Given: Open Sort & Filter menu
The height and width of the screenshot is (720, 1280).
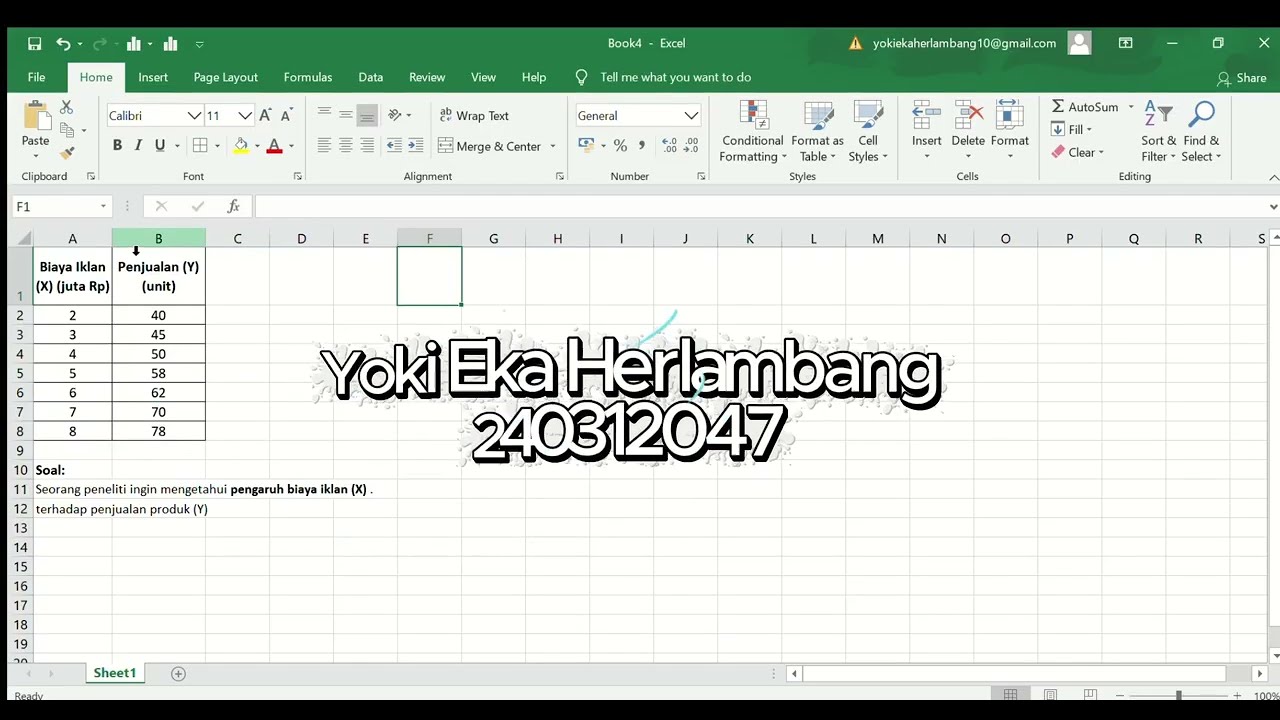Looking at the screenshot, I should 1159,132.
